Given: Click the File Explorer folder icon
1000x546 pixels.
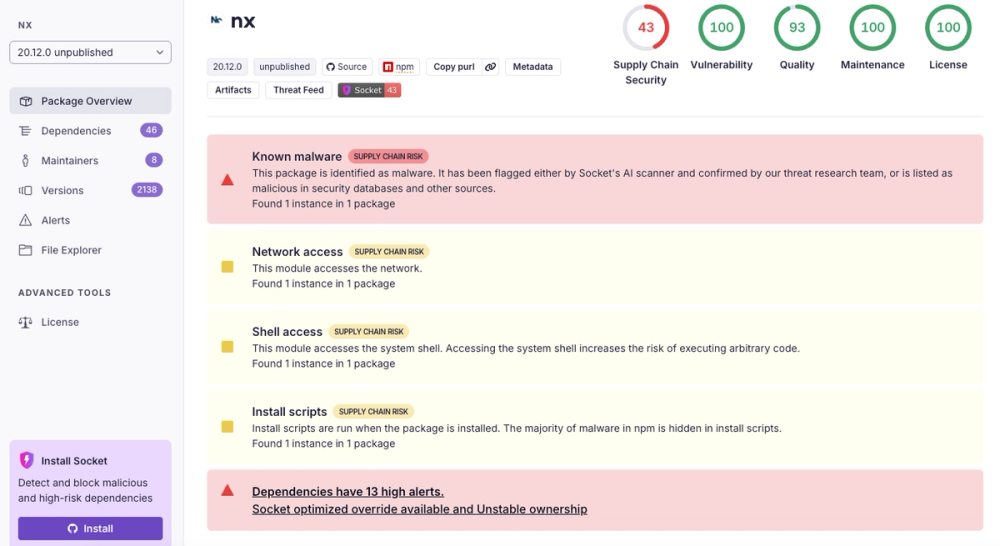Looking at the screenshot, I should (26, 250).
